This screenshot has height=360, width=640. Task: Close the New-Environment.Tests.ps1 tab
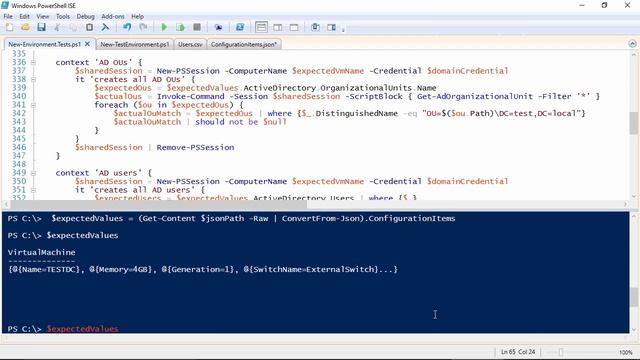pyautogui.click(x=87, y=44)
